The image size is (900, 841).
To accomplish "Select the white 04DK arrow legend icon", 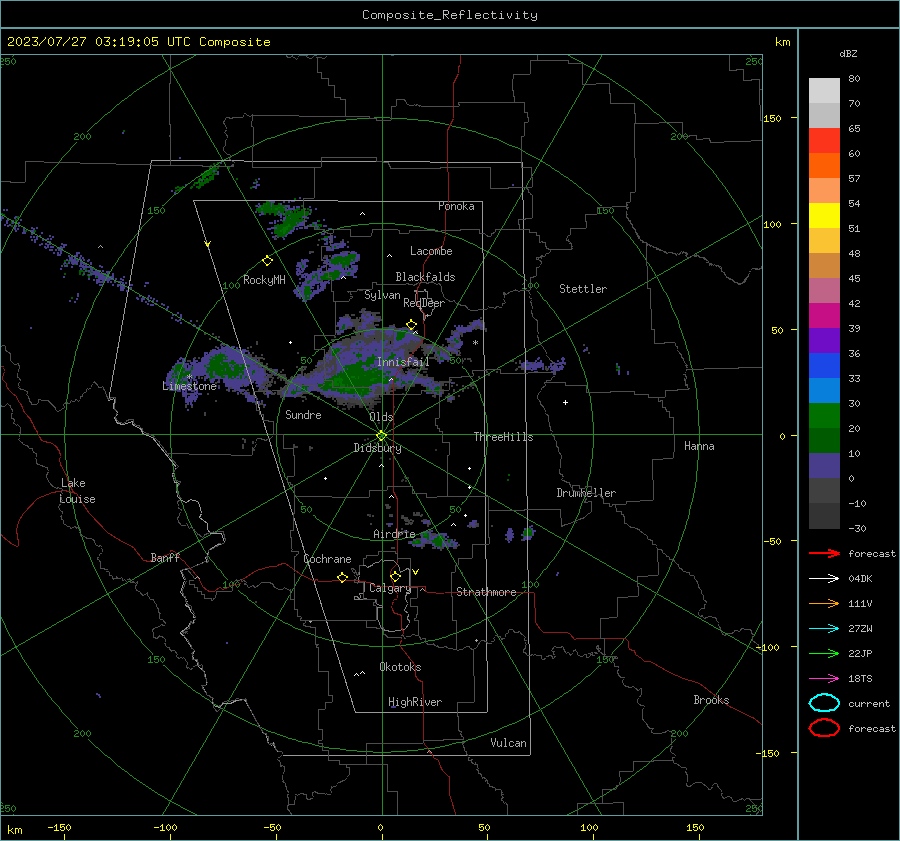I will tap(824, 578).
